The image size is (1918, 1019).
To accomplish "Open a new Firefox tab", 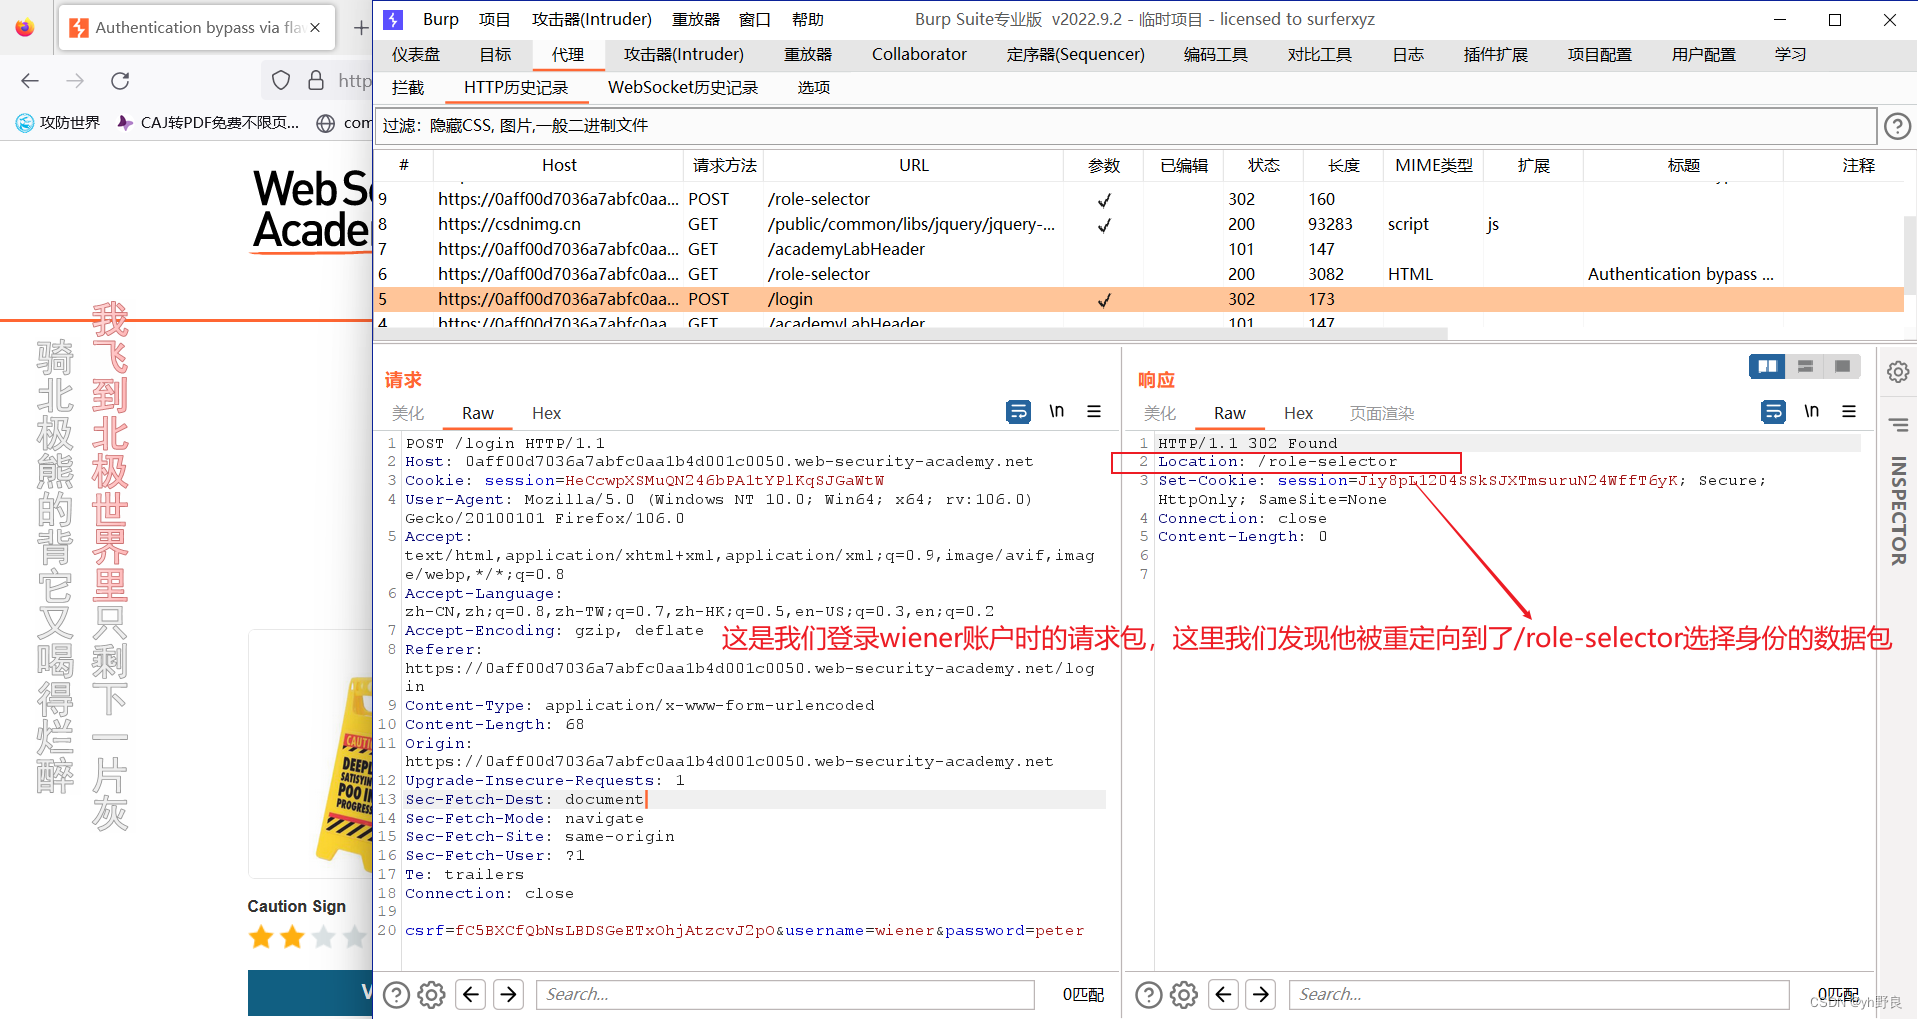I will point(361,28).
